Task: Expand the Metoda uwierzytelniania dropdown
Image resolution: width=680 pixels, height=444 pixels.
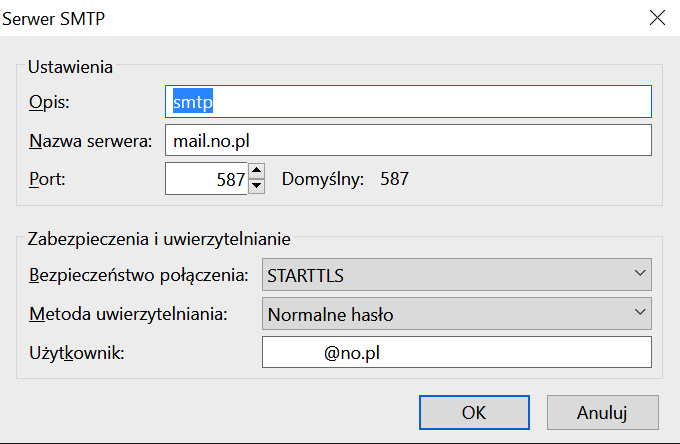Action: tap(456, 314)
